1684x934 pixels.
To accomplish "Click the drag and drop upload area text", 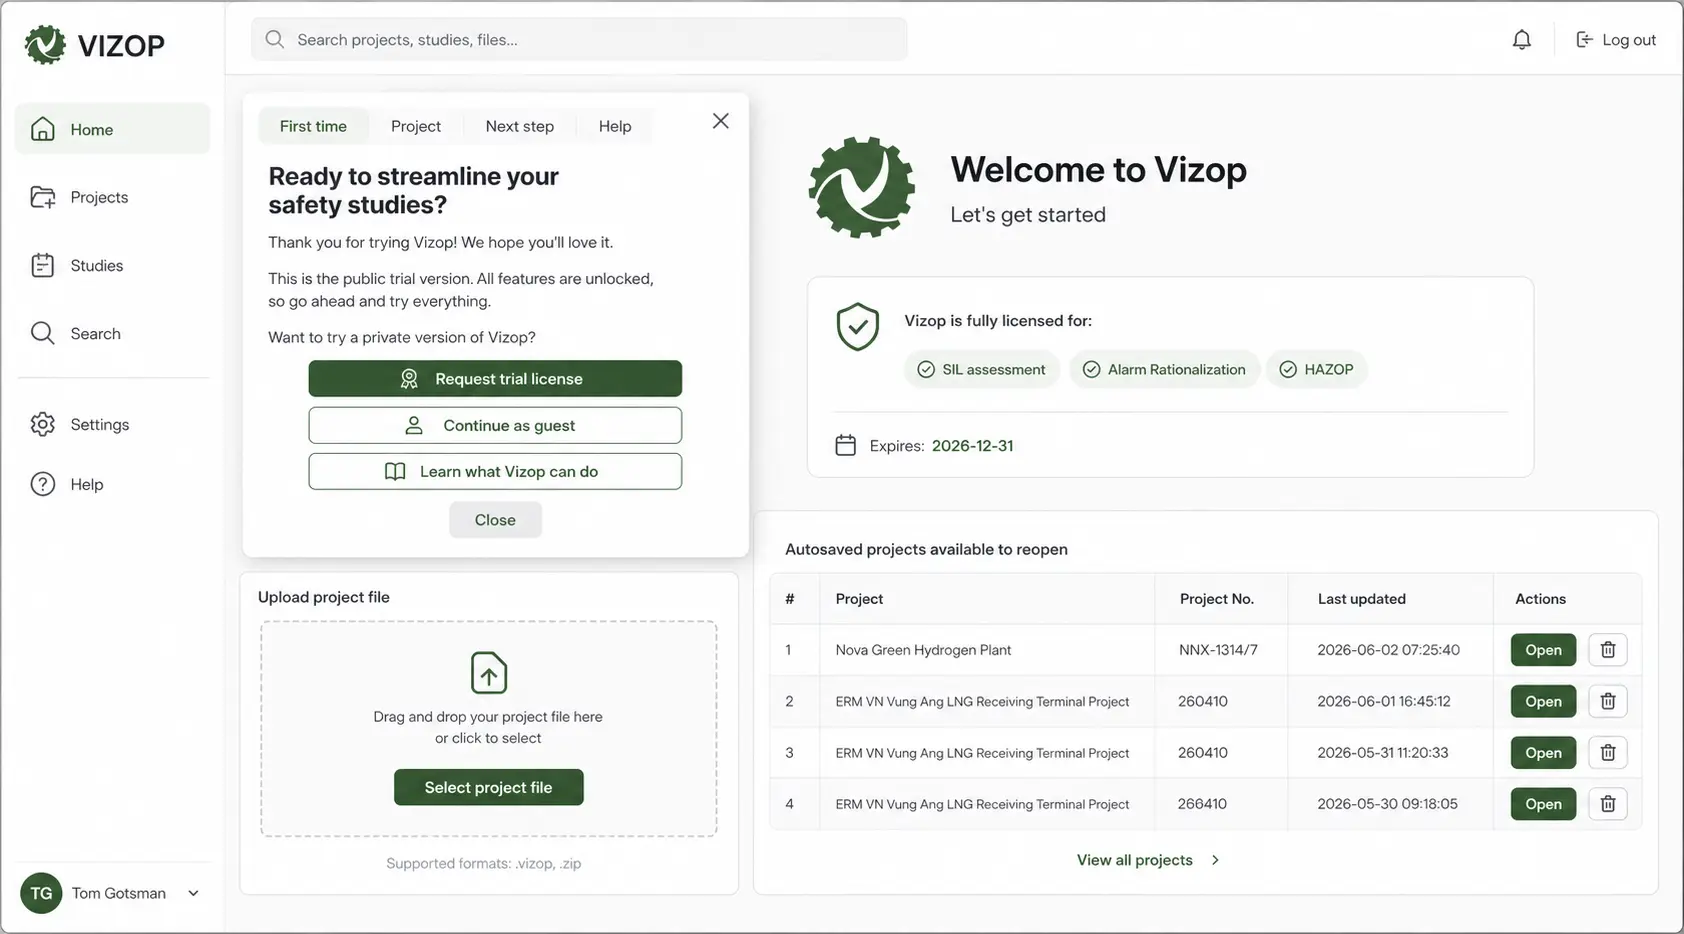I will click(488, 727).
